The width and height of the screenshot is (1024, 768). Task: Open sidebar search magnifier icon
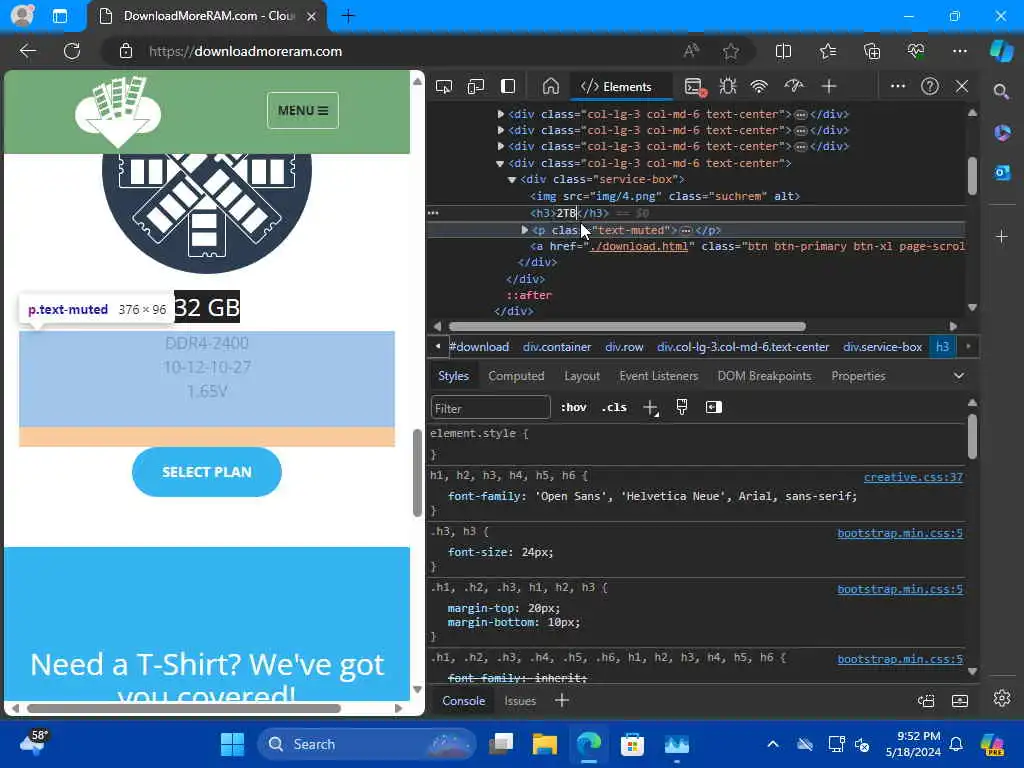click(x=1002, y=91)
